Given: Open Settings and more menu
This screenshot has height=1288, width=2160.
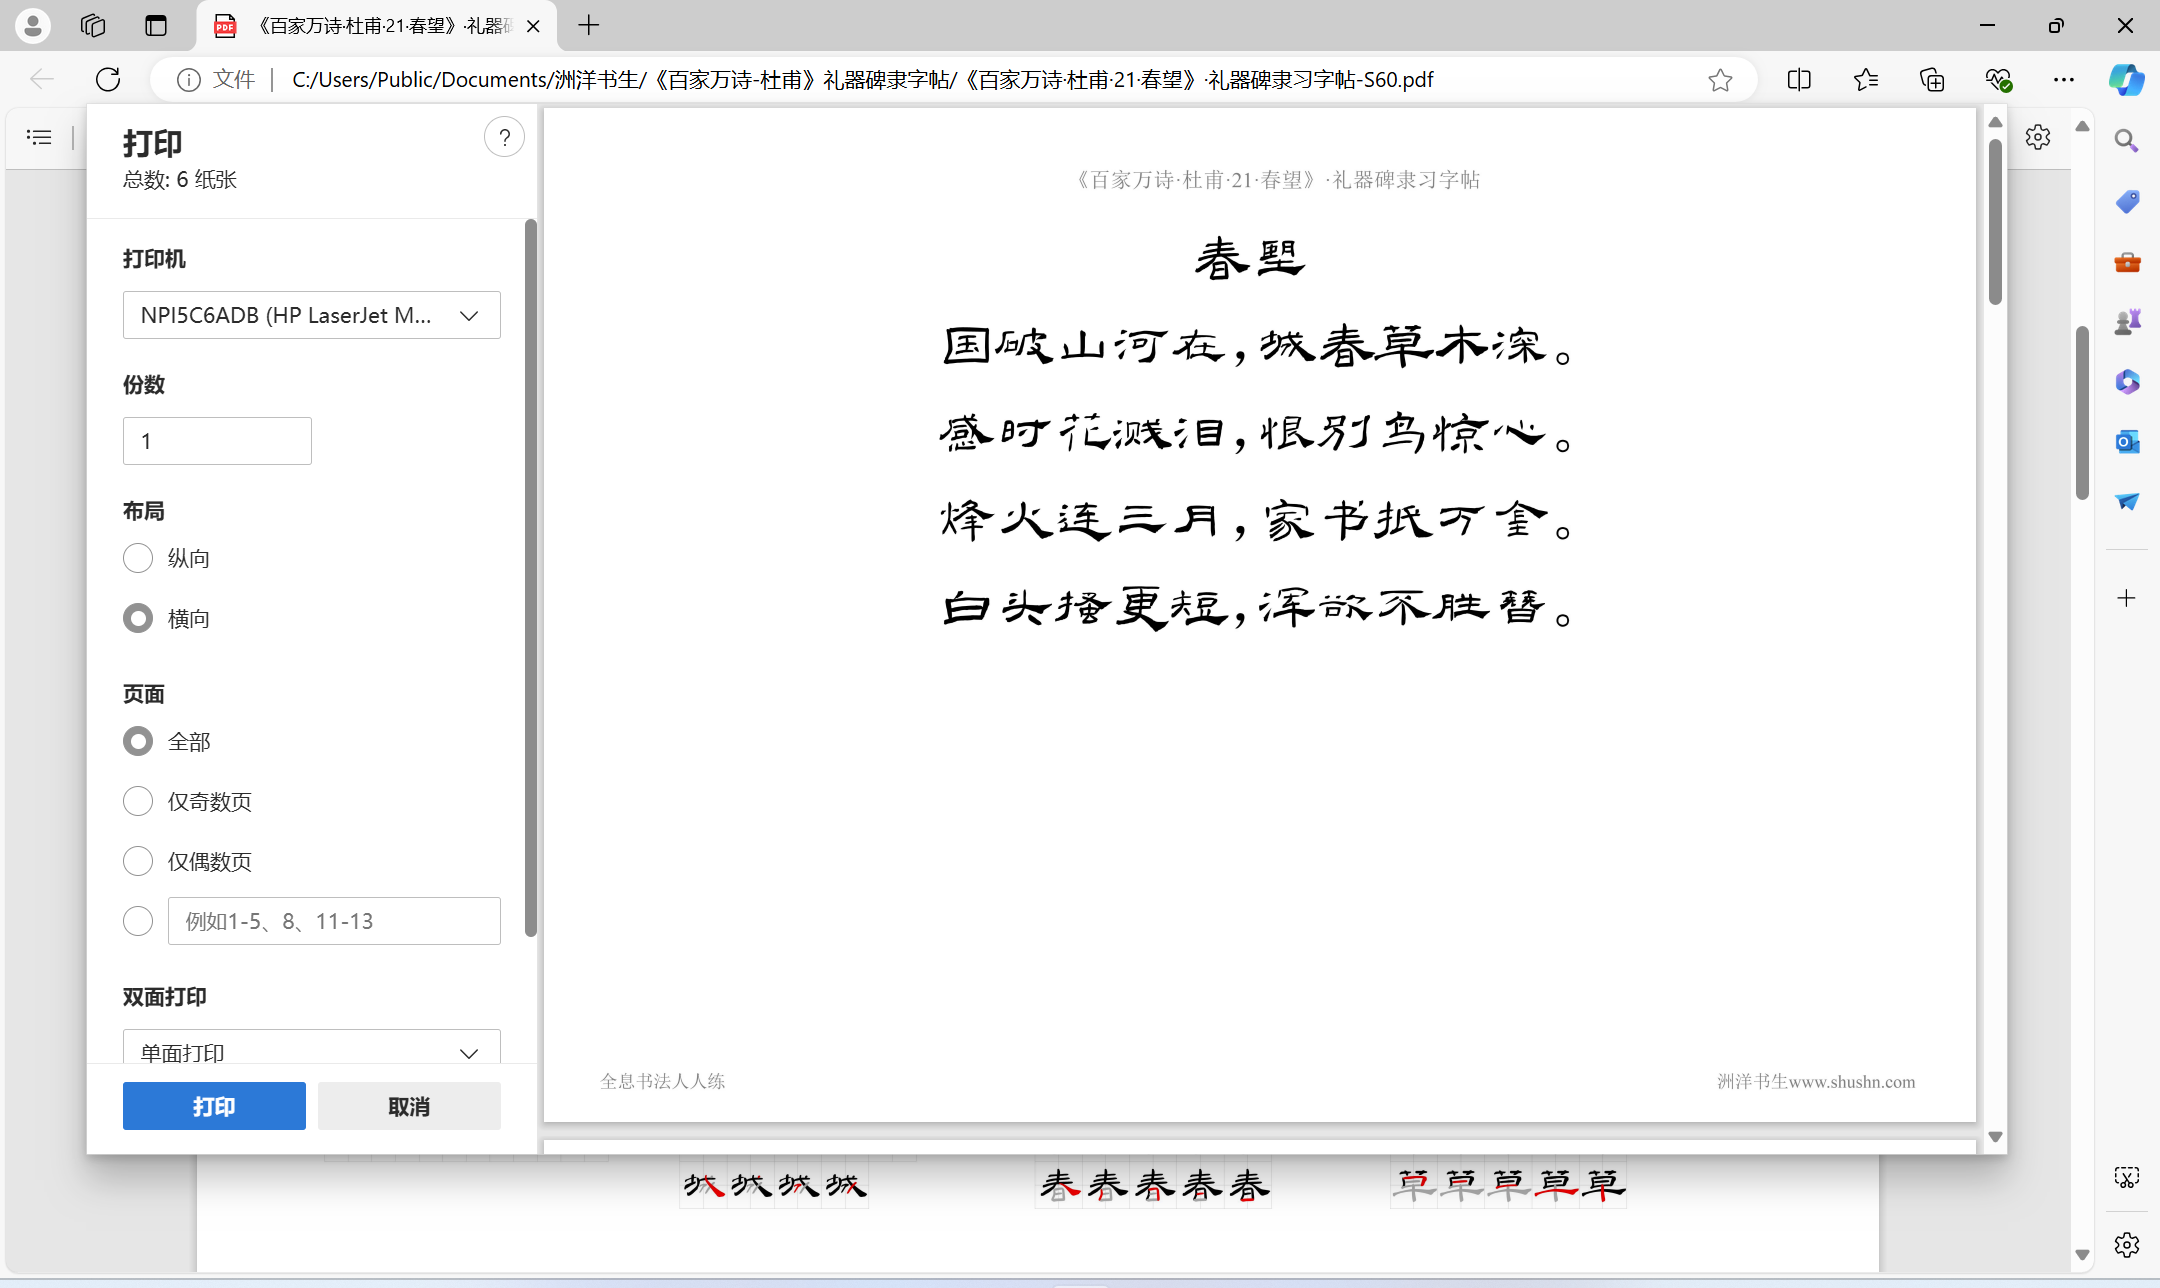Looking at the screenshot, I should pos(2064,80).
